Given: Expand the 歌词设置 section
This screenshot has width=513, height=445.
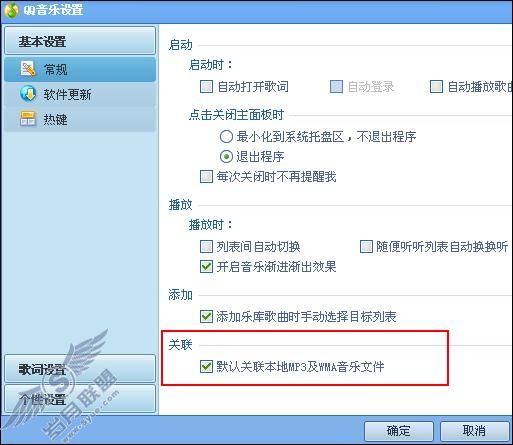Looking at the screenshot, I should pos(80,369).
